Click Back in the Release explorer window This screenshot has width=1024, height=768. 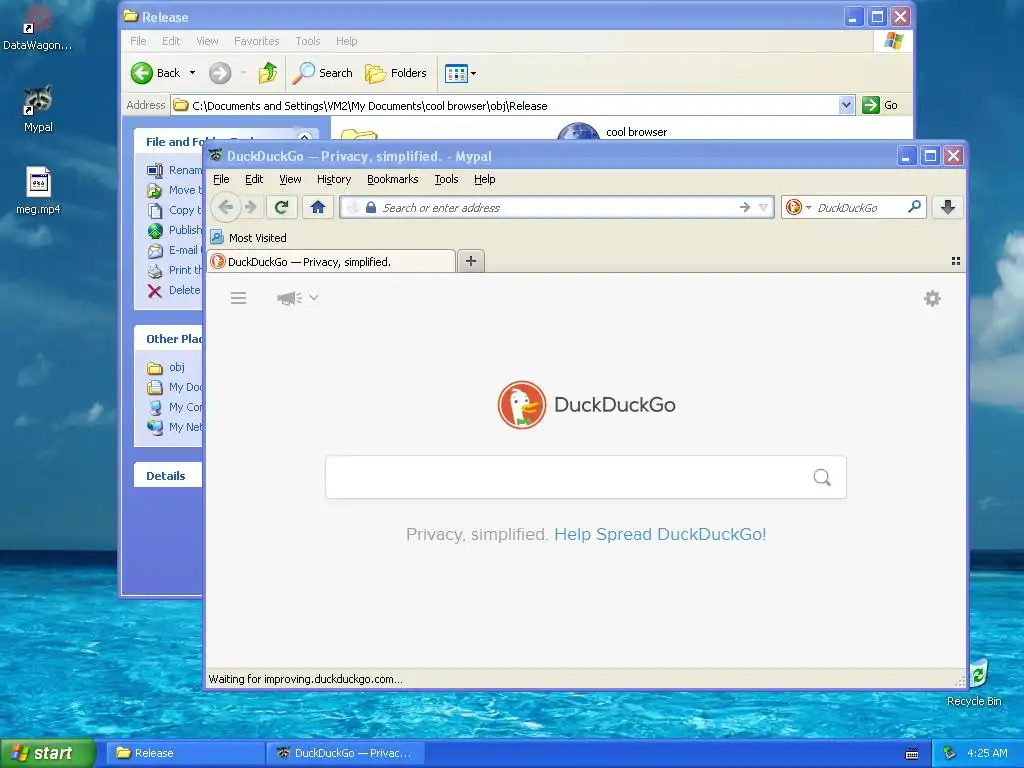(x=155, y=73)
